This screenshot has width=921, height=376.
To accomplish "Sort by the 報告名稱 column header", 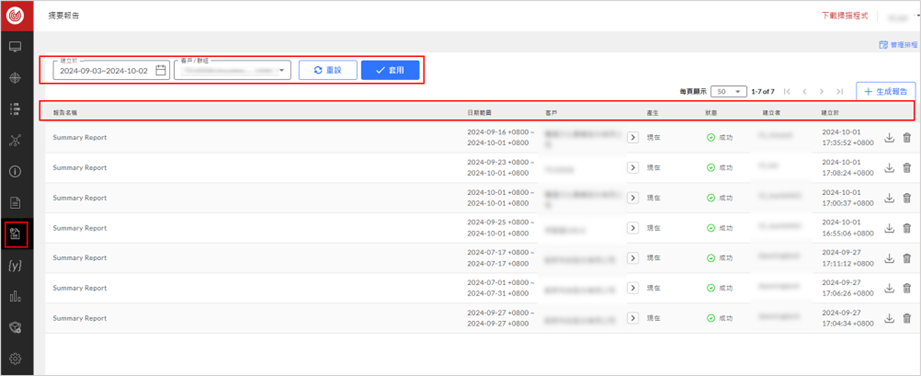I will [66, 112].
